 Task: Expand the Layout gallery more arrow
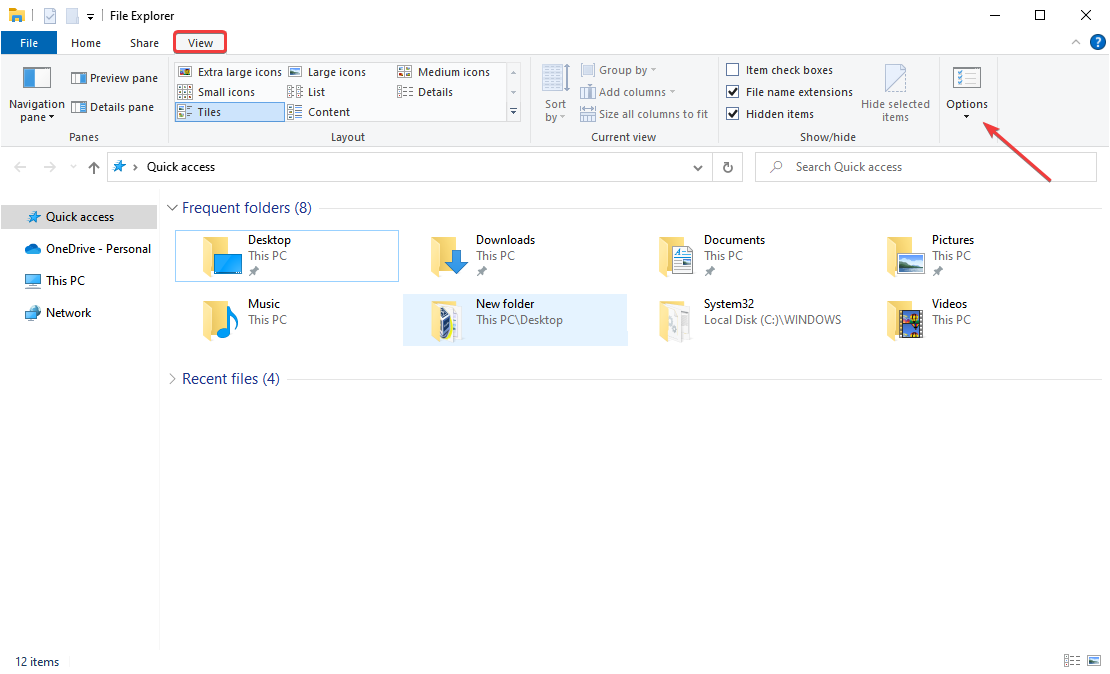(514, 112)
